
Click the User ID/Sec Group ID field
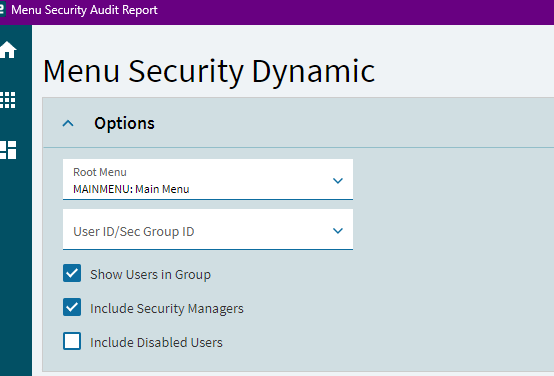208,229
